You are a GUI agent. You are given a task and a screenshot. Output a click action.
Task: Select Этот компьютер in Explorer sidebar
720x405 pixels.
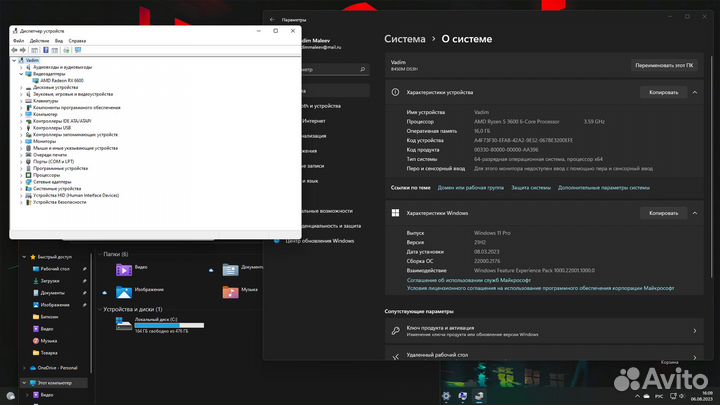point(54,383)
